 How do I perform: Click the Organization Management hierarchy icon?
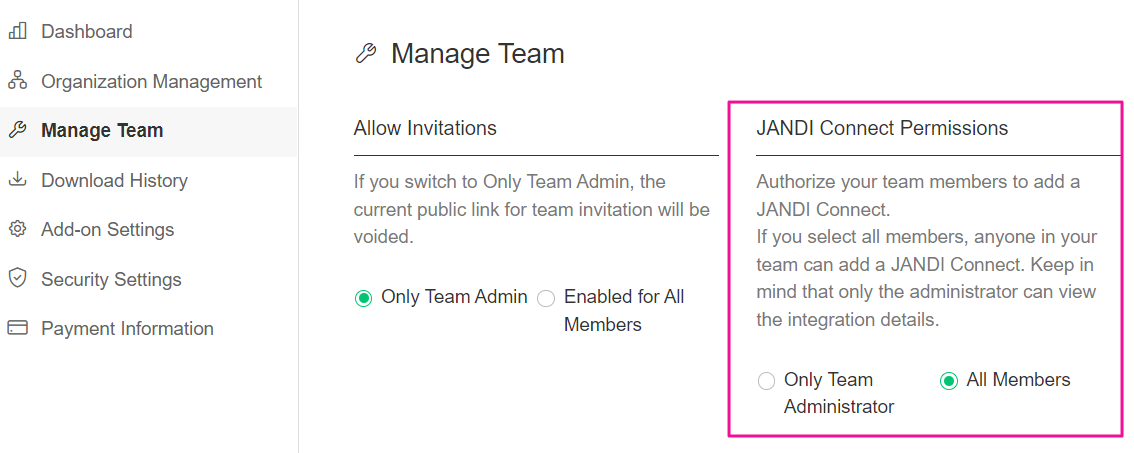(17, 81)
